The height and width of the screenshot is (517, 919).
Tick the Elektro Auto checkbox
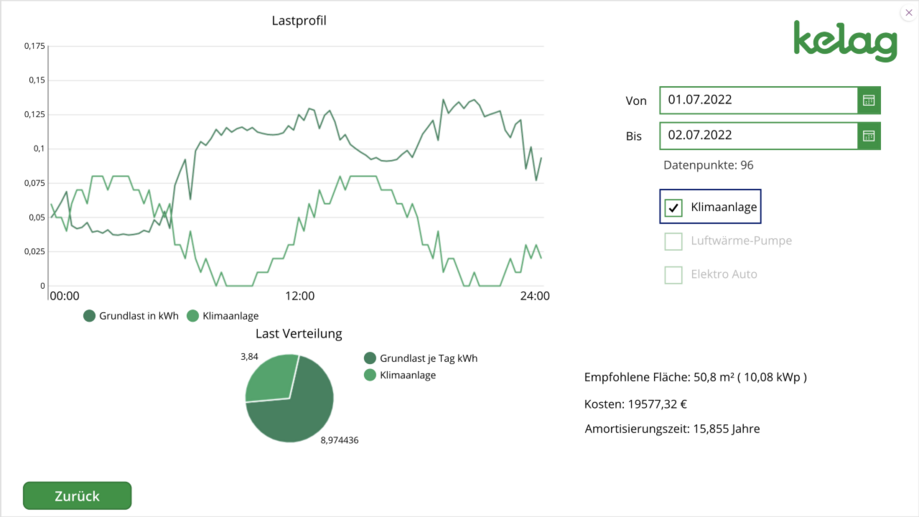(674, 274)
